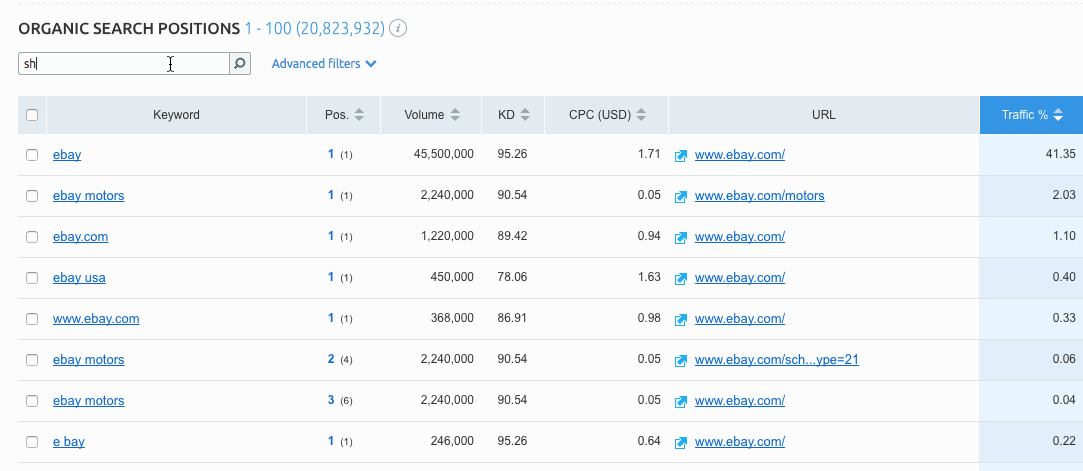Open the e bay keyword link
Image resolution: width=1083 pixels, height=471 pixels.
(x=69, y=442)
